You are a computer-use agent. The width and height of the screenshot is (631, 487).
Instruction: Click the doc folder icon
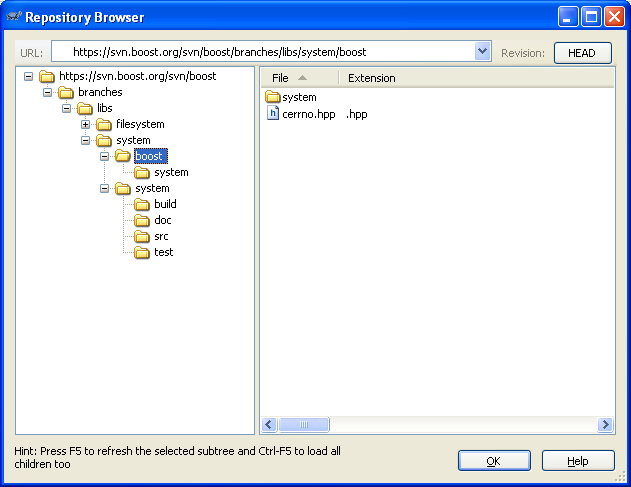pos(142,220)
